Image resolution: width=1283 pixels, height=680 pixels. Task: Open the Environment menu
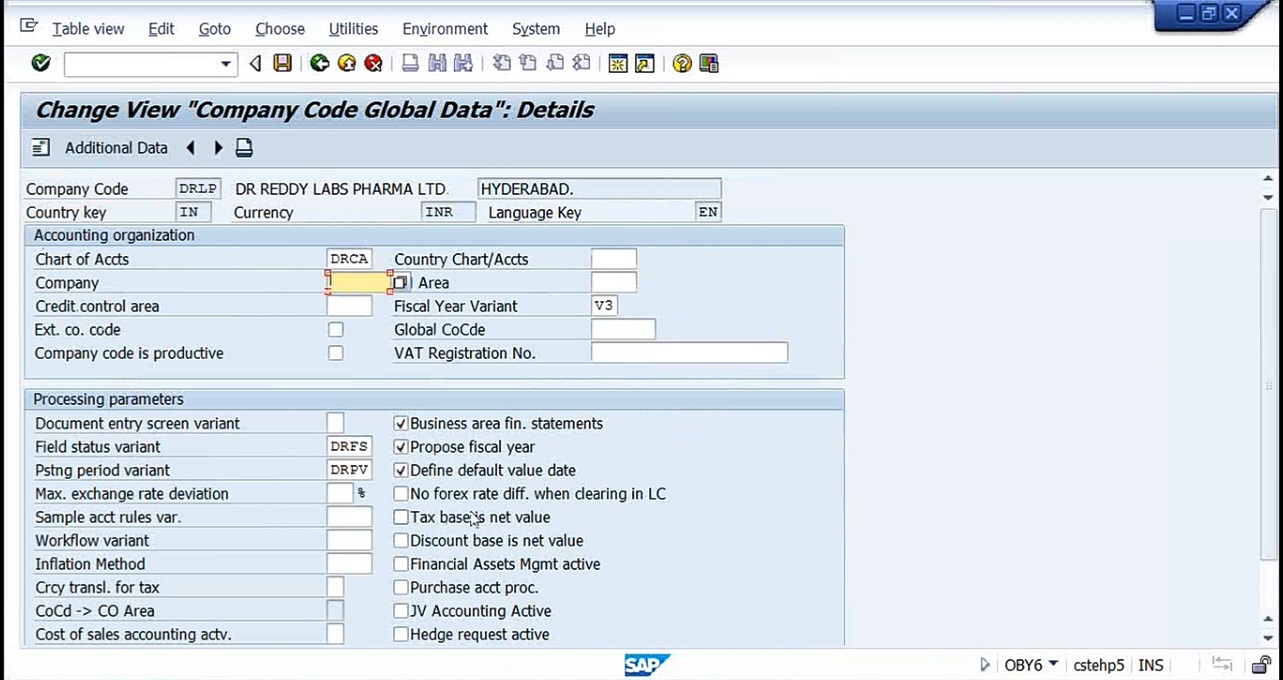(445, 28)
